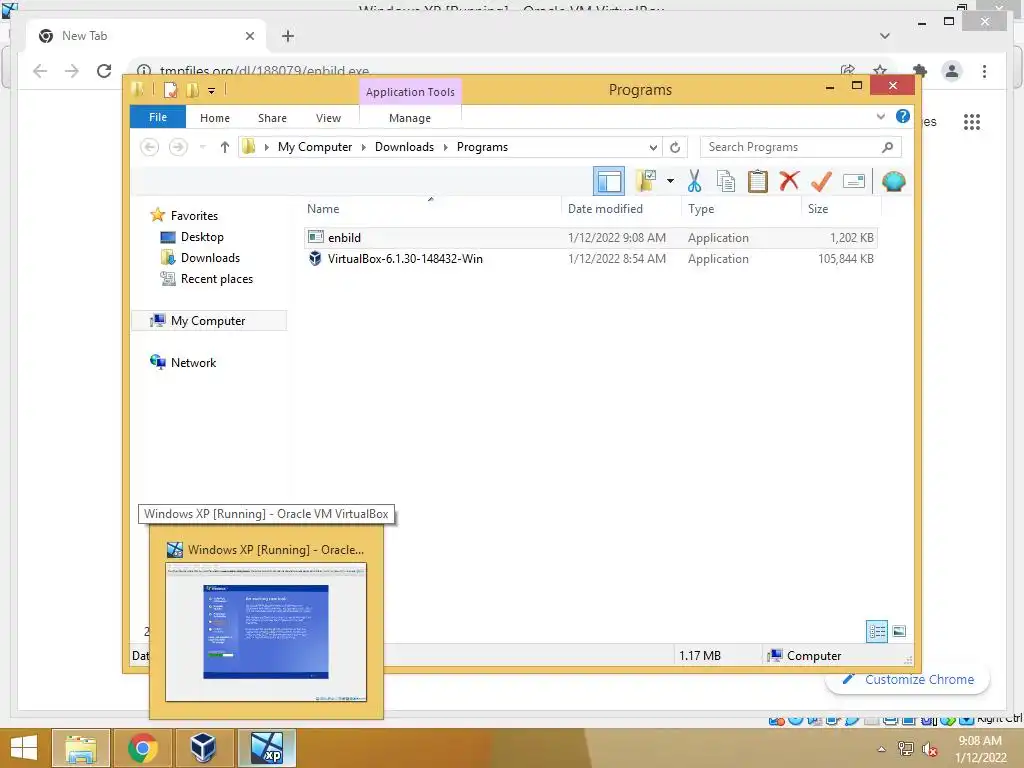The height and width of the screenshot is (768, 1024).
Task: Open the File tab in Programs window
Action: pos(158,117)
